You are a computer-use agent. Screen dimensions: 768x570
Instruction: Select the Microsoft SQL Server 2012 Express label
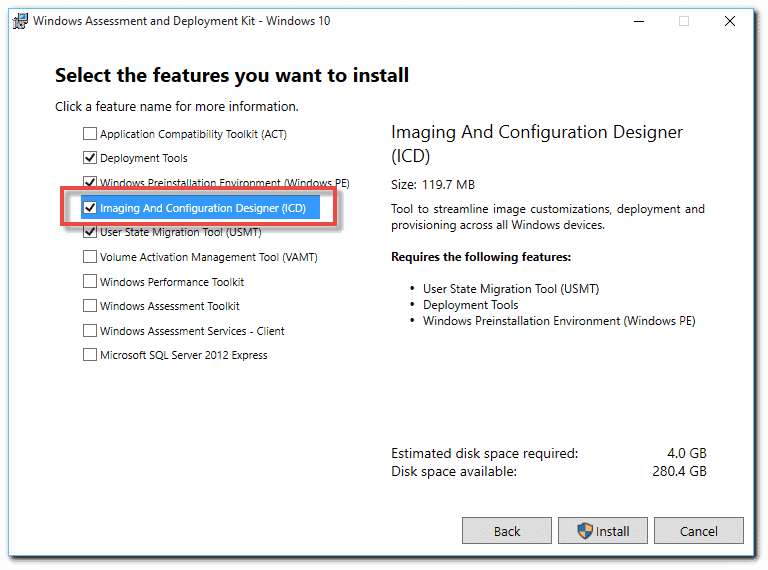click(184, 355)
